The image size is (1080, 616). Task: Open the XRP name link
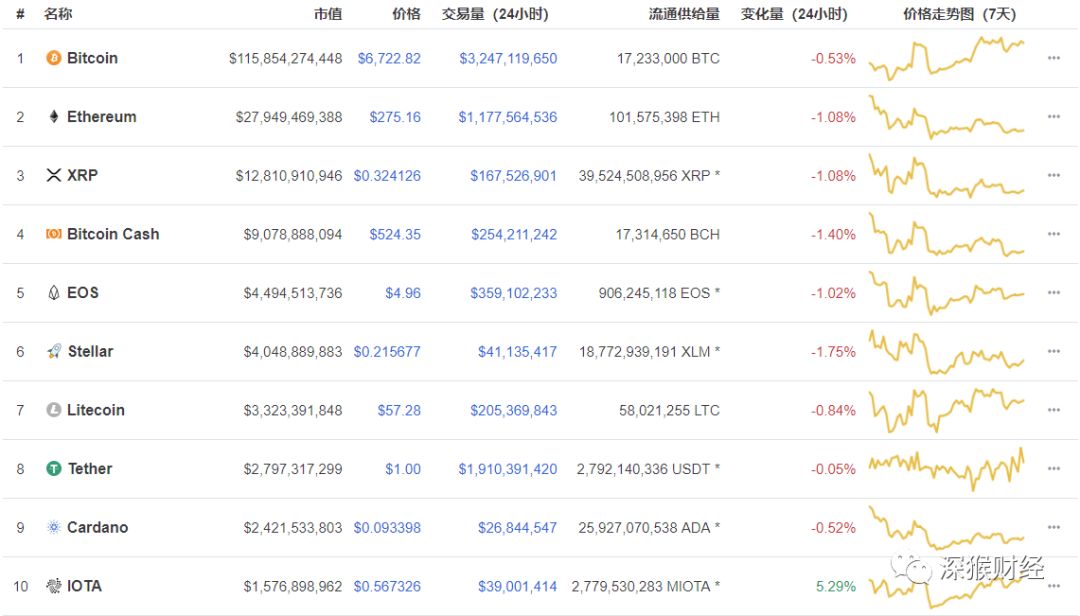click(x=82, y=175)
